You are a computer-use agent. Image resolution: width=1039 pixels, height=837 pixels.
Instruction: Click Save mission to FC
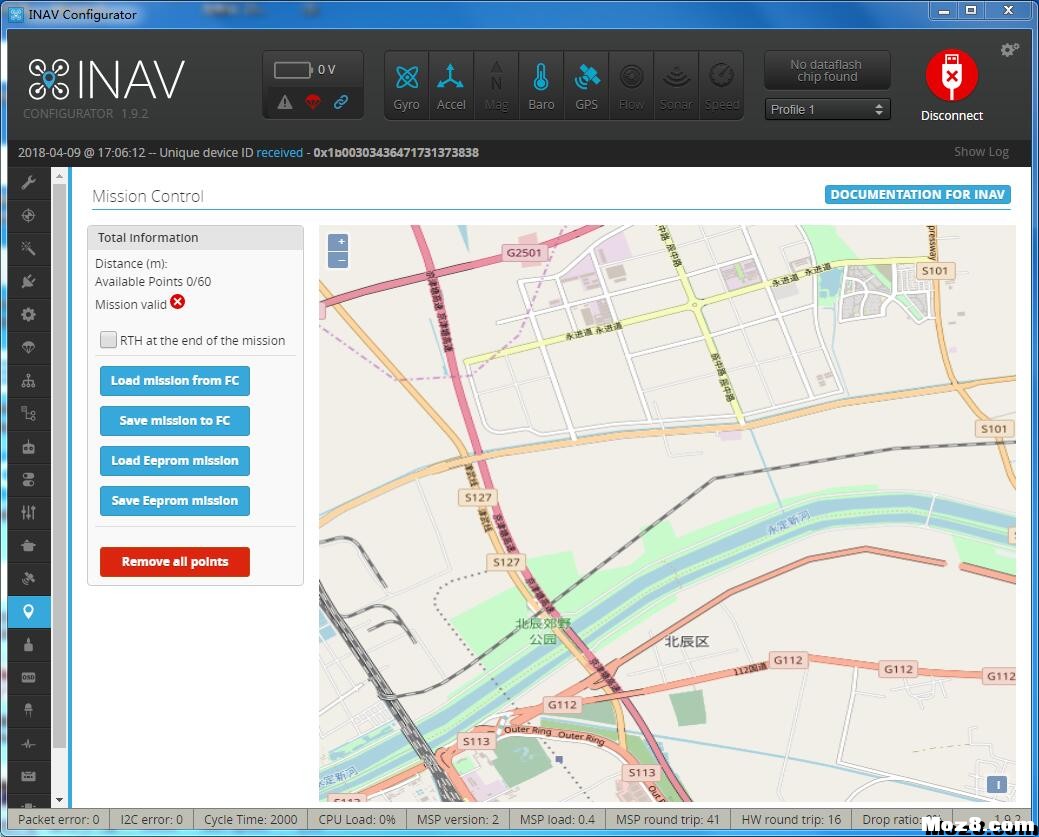point(175,421)
